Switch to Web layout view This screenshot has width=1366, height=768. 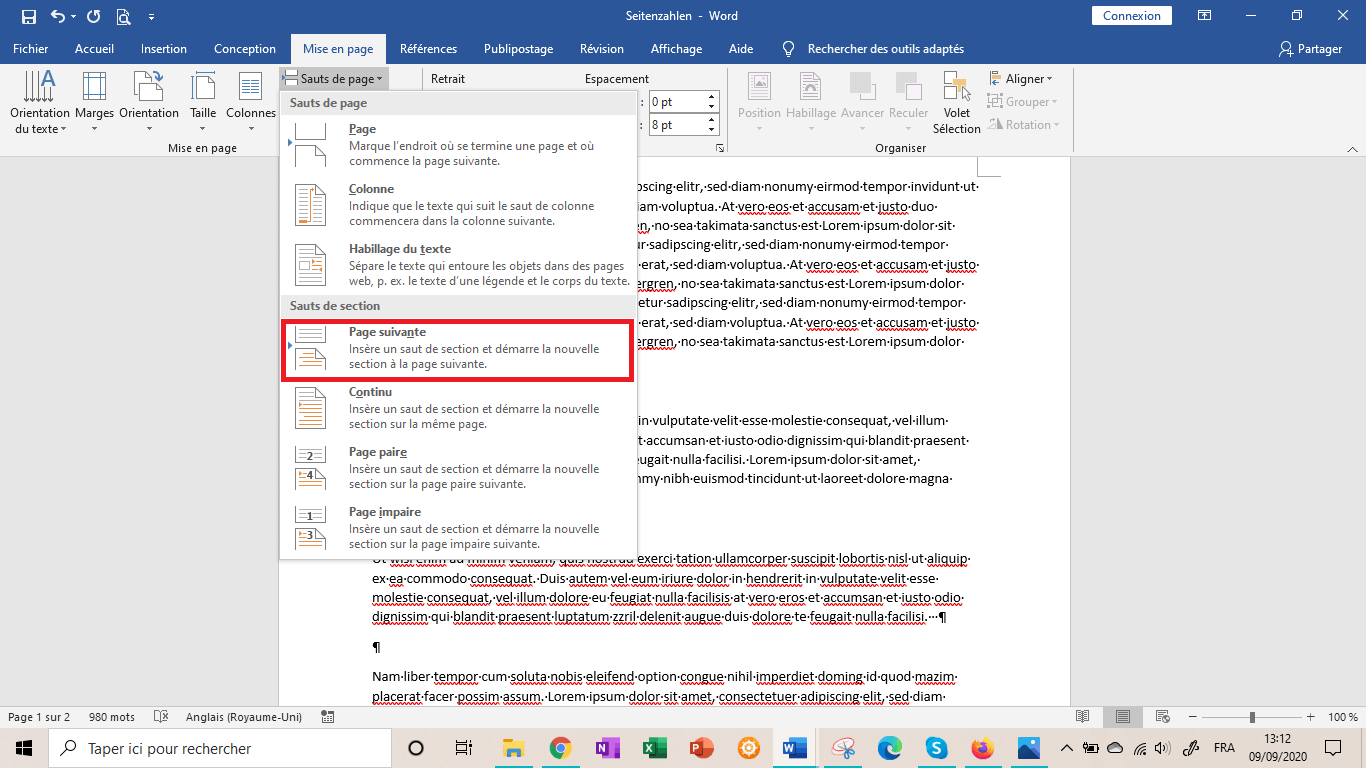pos(1163,717)
